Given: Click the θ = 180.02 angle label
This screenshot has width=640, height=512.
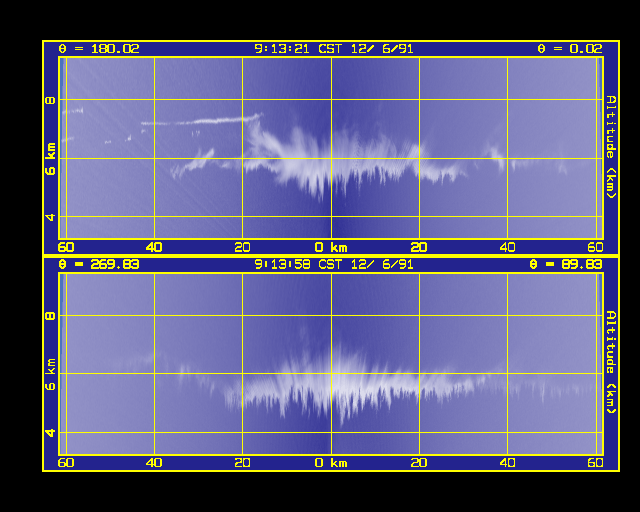Looking at the screenshot, I should pos(99,49).
